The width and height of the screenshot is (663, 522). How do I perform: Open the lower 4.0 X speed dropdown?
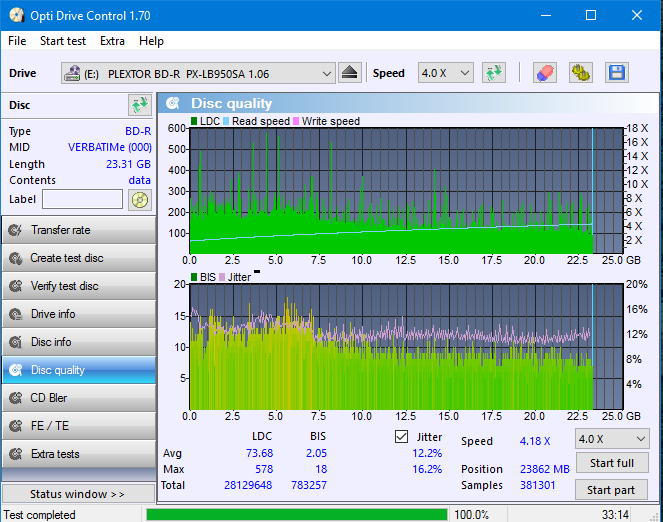(612, 439)
